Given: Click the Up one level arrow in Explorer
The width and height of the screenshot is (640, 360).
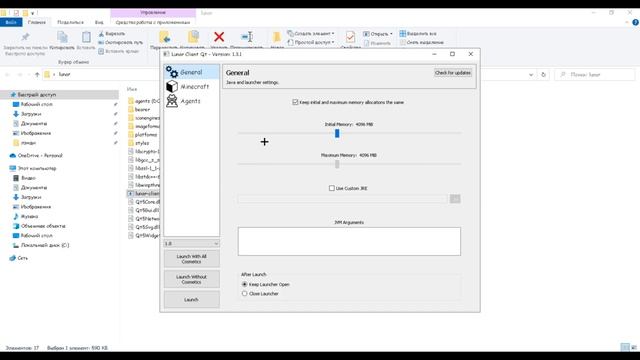Looking at the screenshot, I should pyautogui.click(x=37, y=75).
